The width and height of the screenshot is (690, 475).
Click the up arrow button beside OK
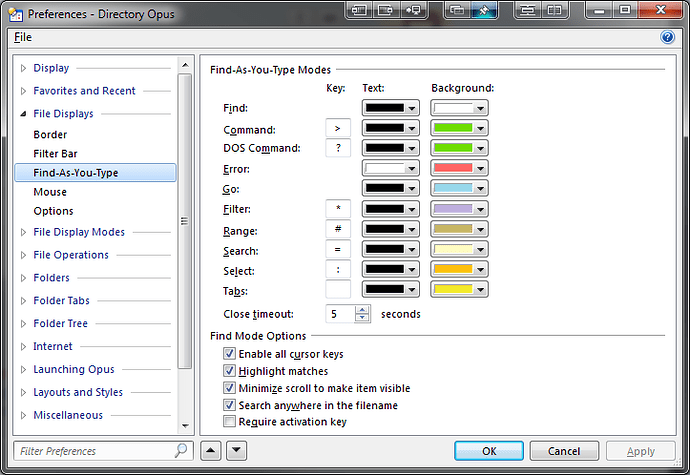tap(211, 450)
